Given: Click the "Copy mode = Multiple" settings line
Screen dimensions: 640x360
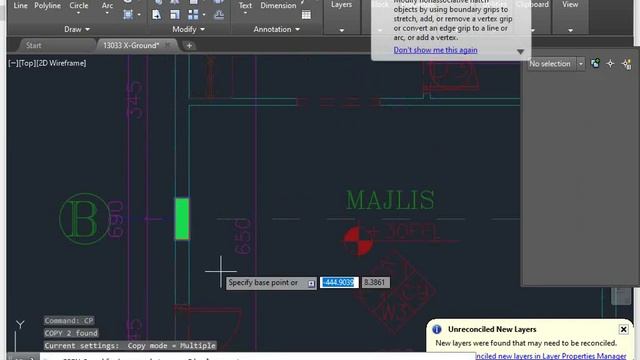Looking at the screenshot, I should coord(130,346).
